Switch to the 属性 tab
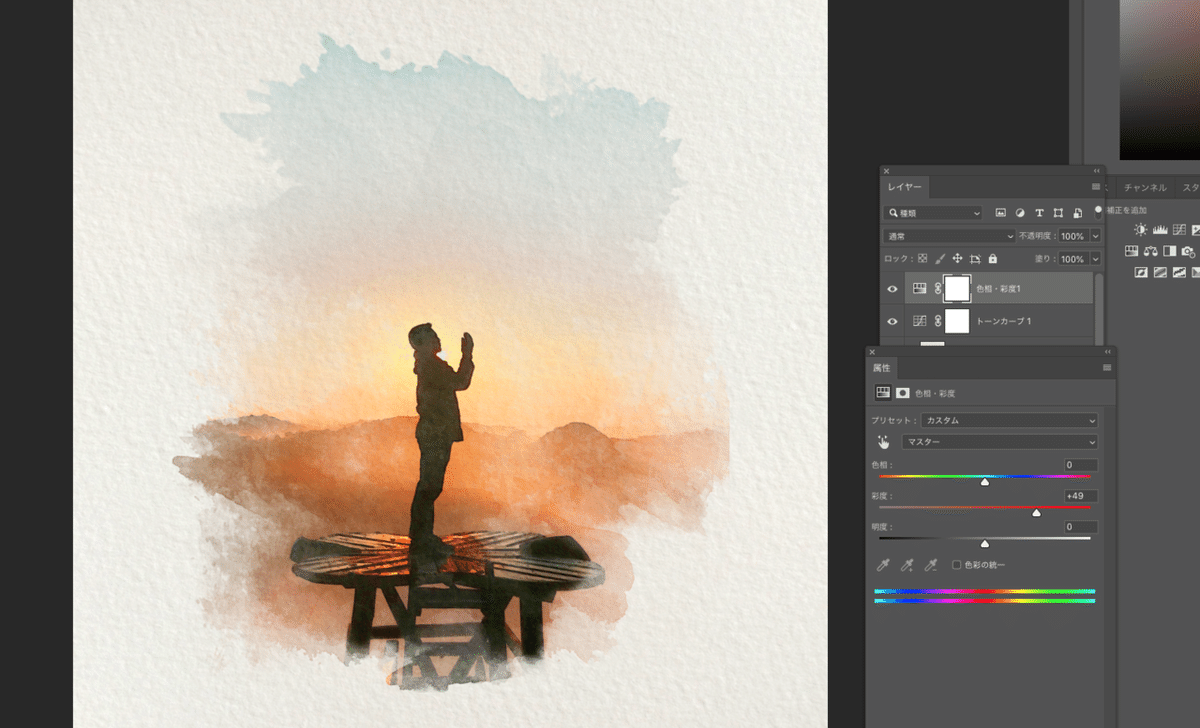1200x728 pixels. (882, 368)
